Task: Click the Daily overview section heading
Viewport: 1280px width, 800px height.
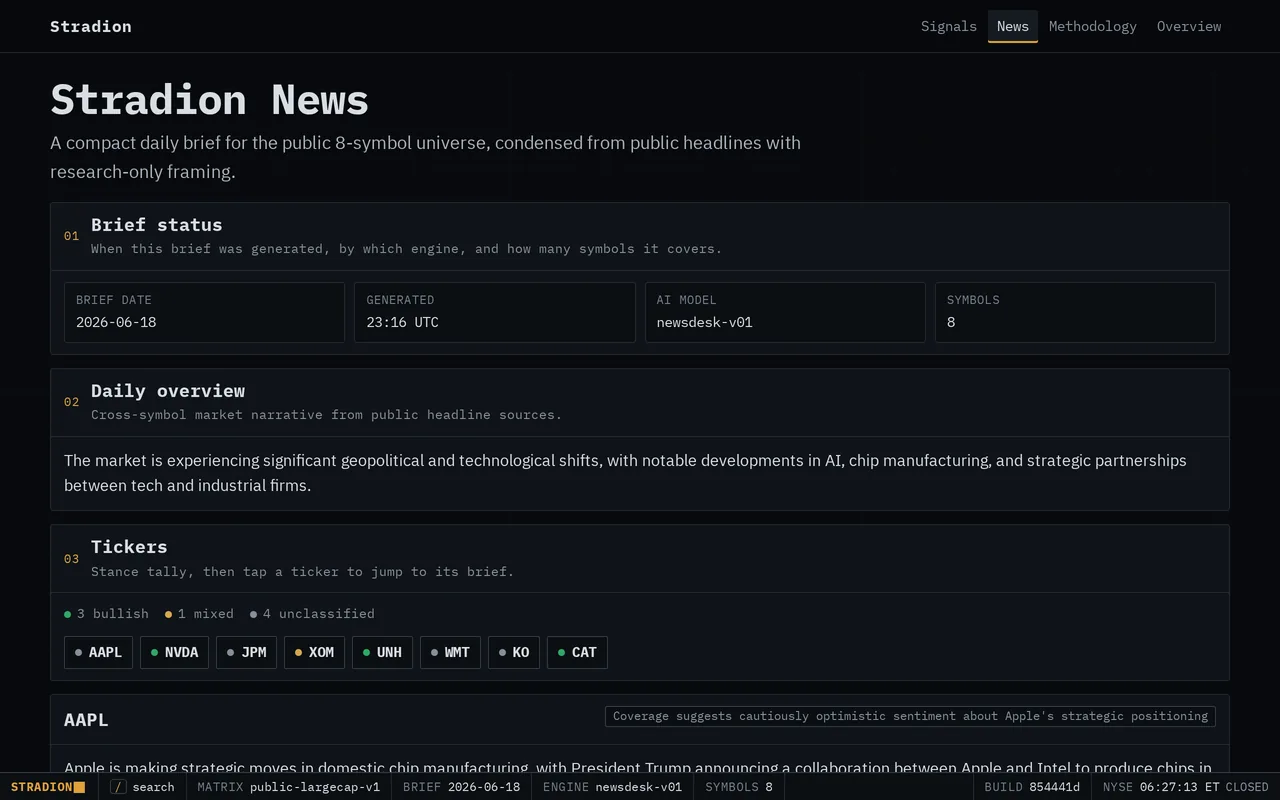Action: coord(168,391)
